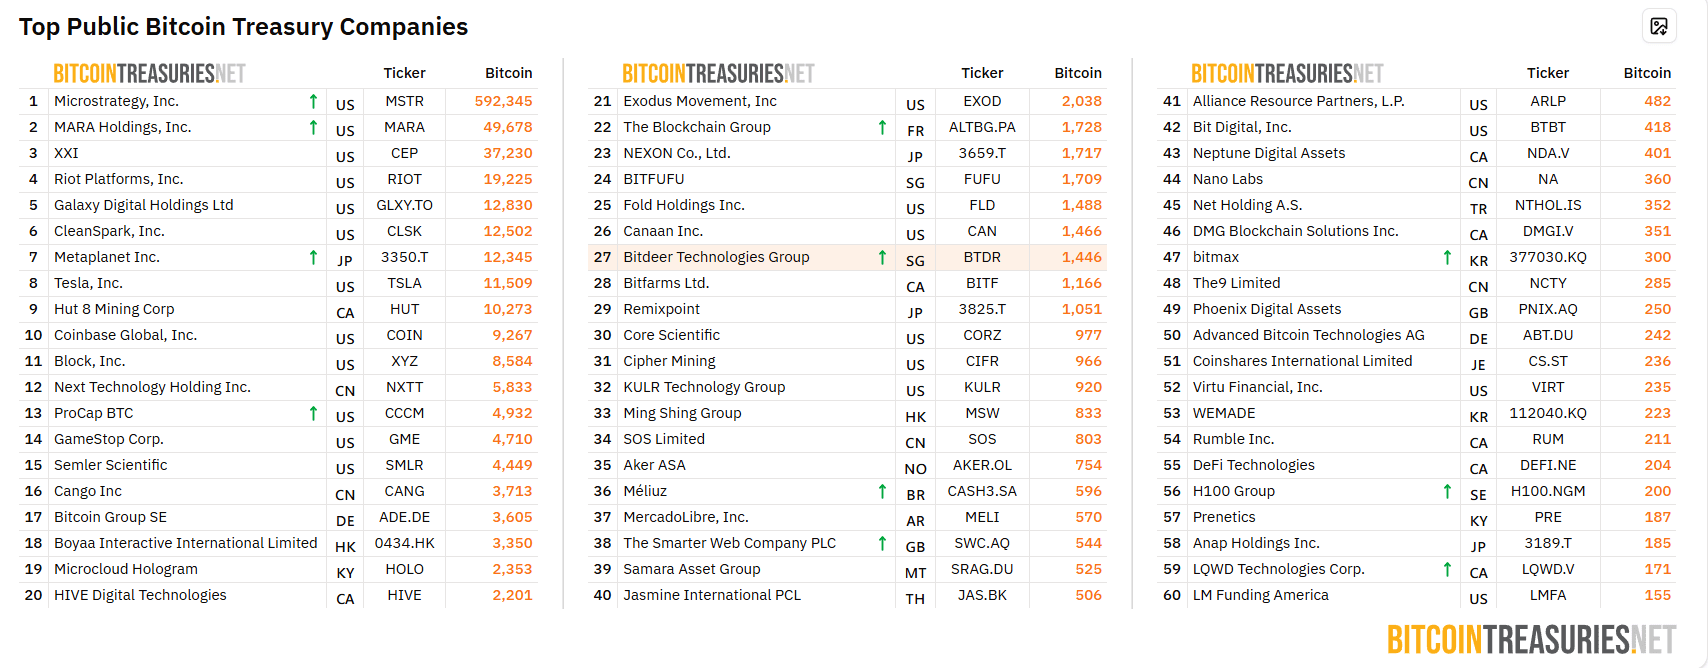
Task: Click the 482 bitcoin value for Alliance Resource
Action: [1658, 101]
